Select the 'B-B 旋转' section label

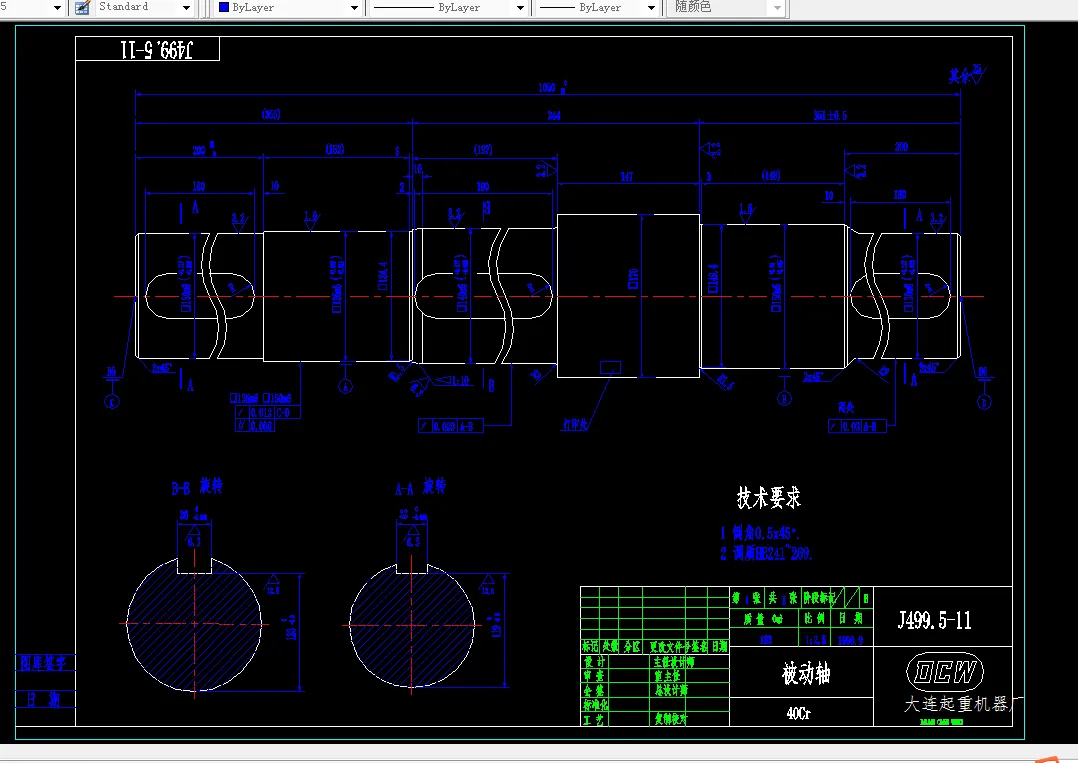[x=197, y=487]
